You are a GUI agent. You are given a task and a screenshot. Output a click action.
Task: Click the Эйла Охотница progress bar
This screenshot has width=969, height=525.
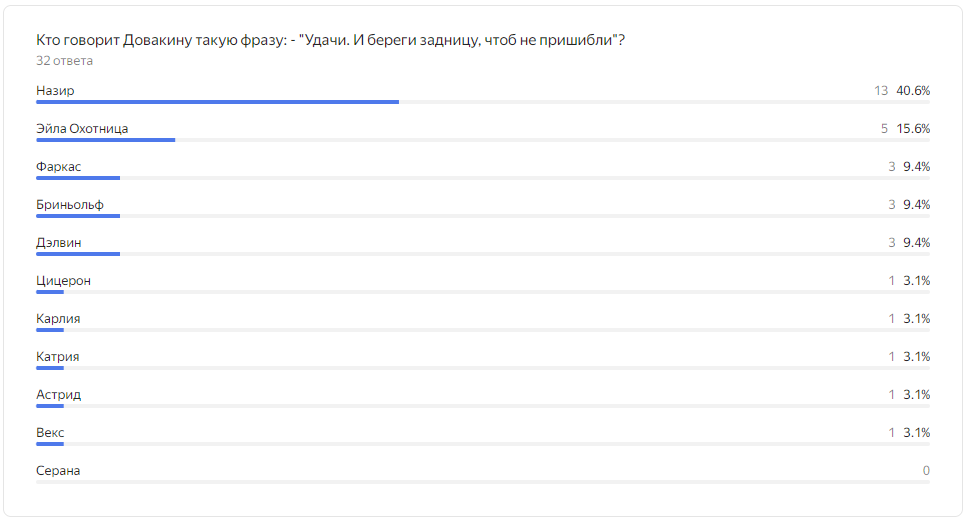click(x=483, y=140)
